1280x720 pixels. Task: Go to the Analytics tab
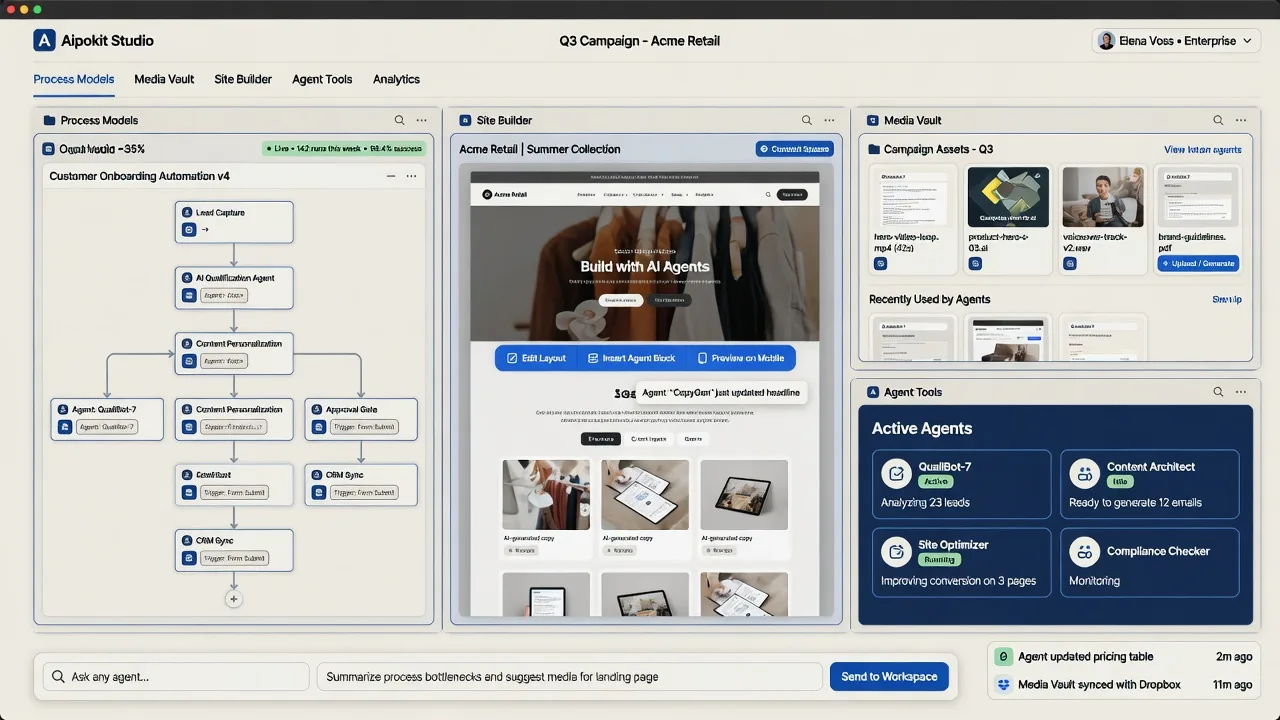(x=396, y=79)
